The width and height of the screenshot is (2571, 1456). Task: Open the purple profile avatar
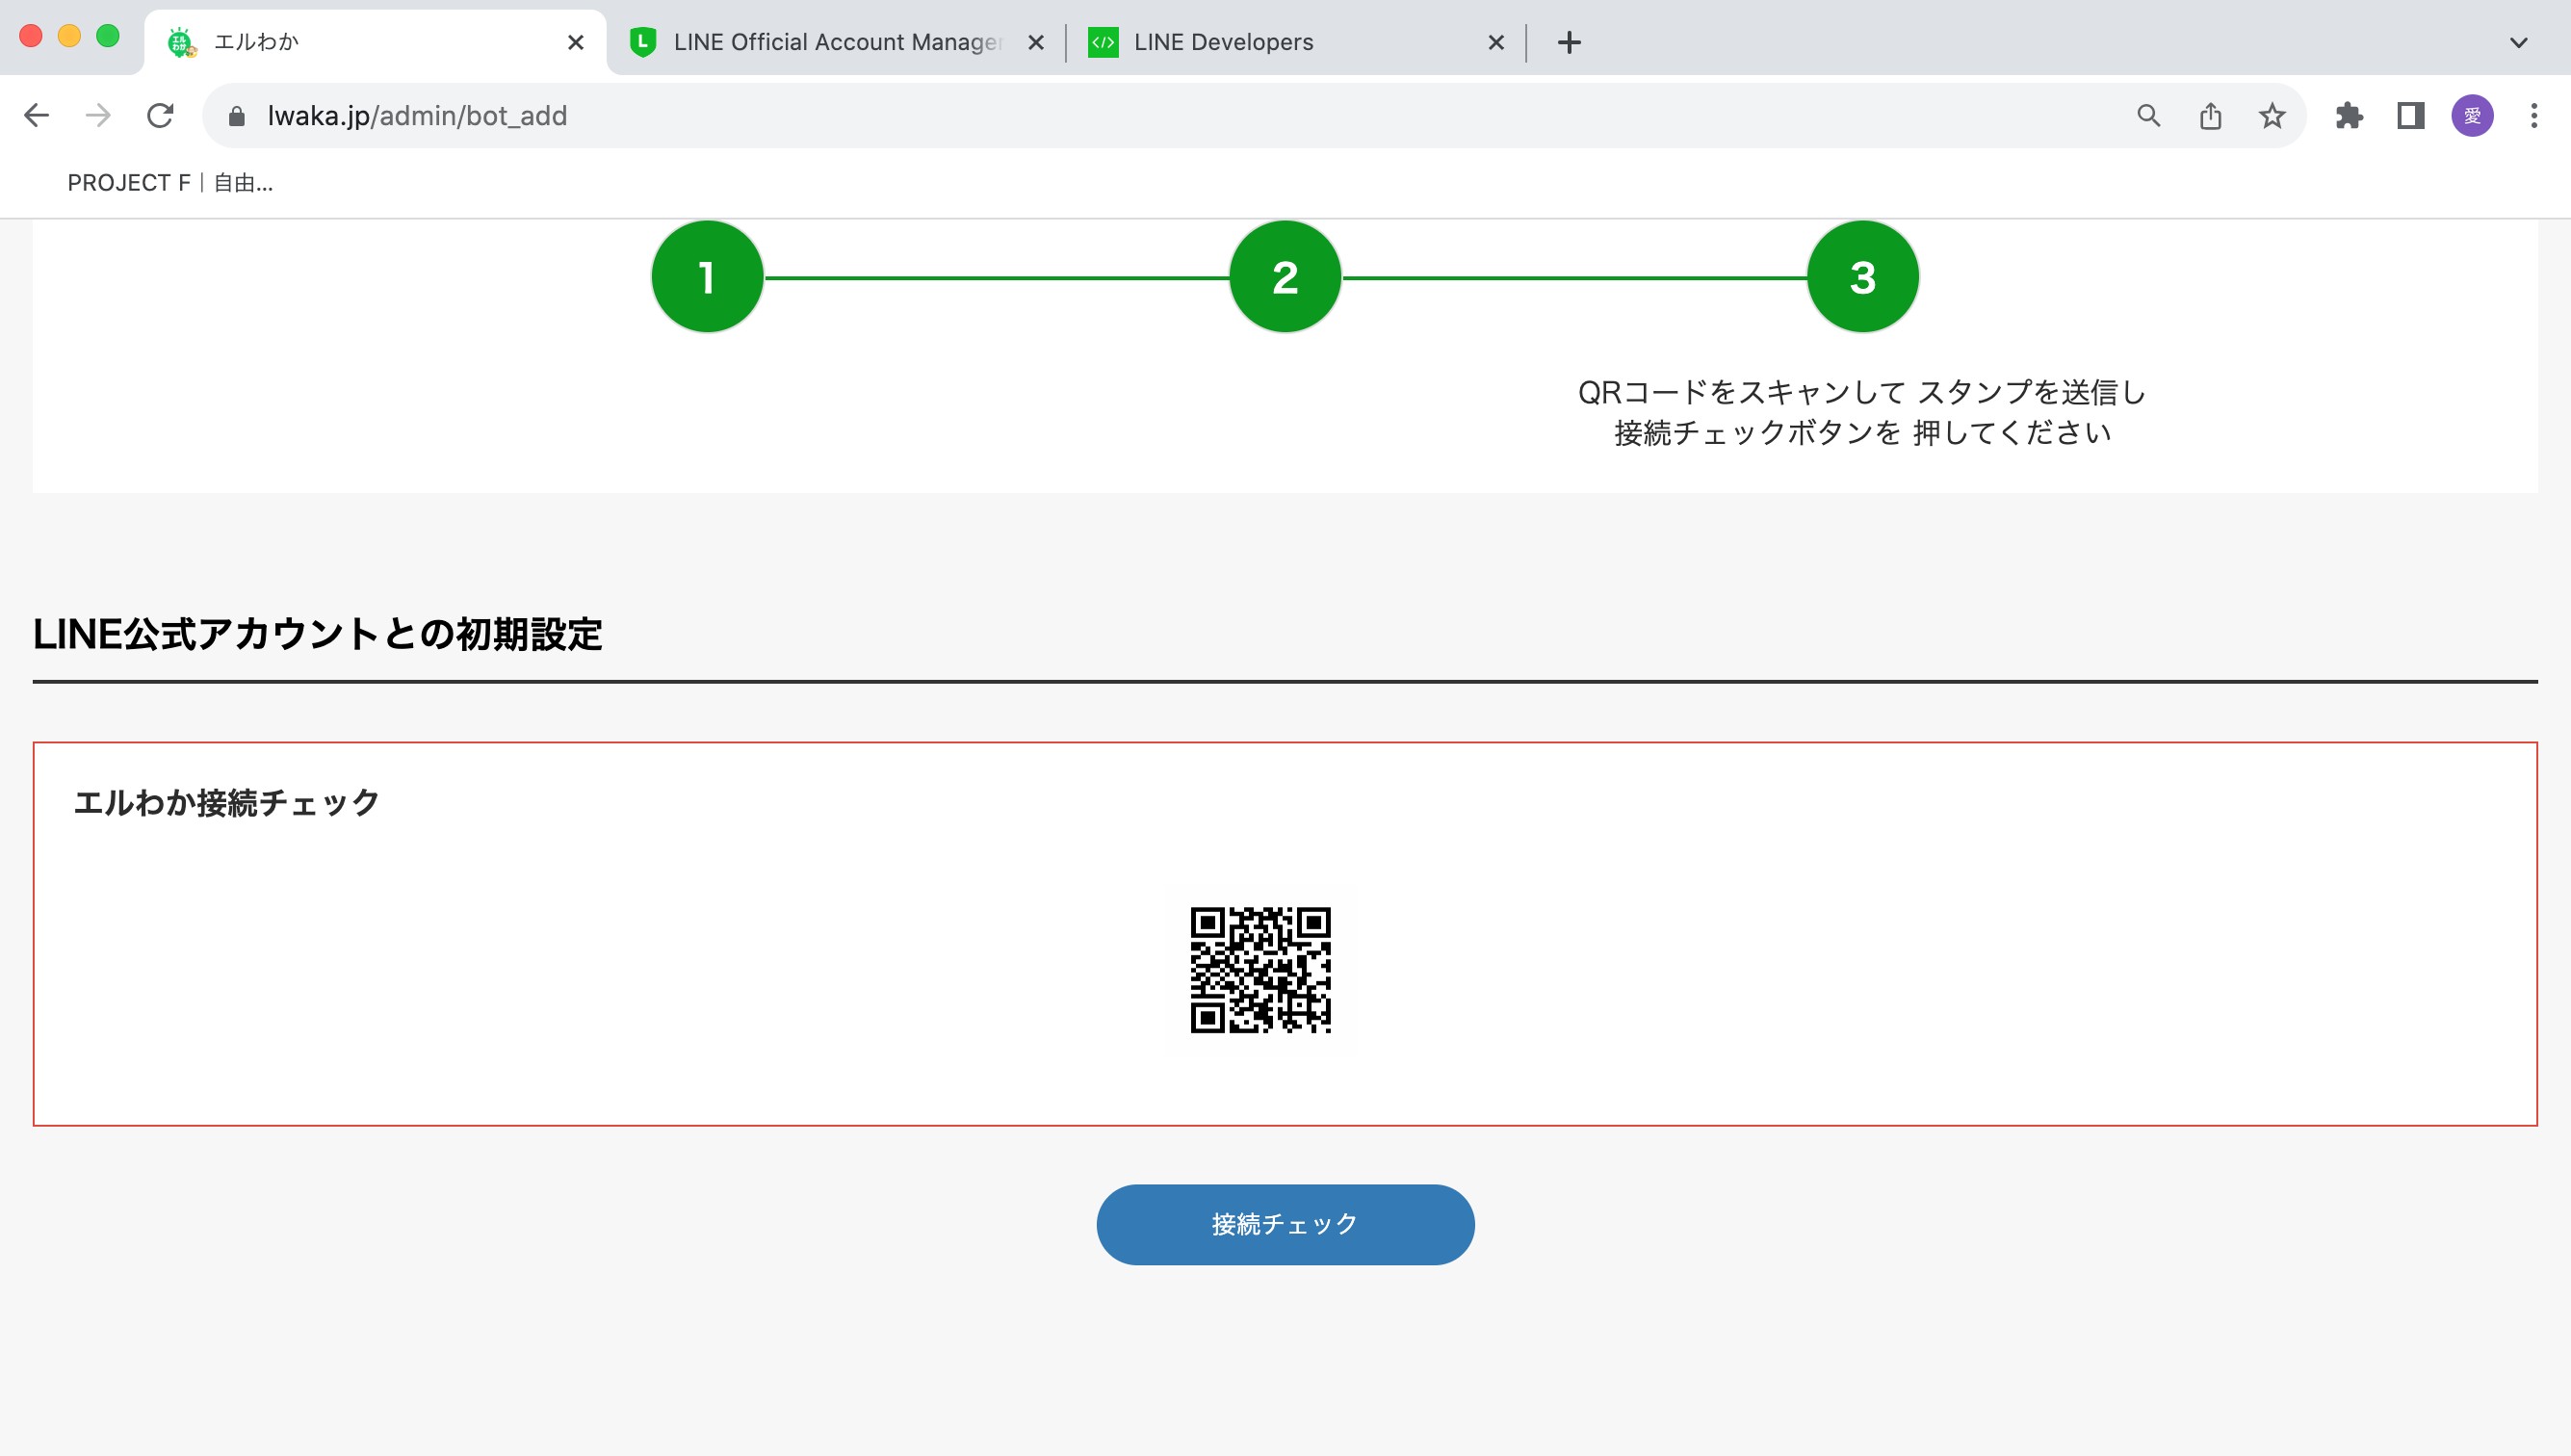[2472, 116]
